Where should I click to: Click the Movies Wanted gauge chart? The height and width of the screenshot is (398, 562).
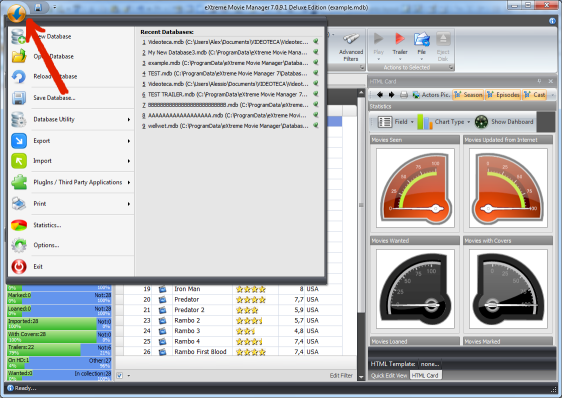tap(415, 289)
